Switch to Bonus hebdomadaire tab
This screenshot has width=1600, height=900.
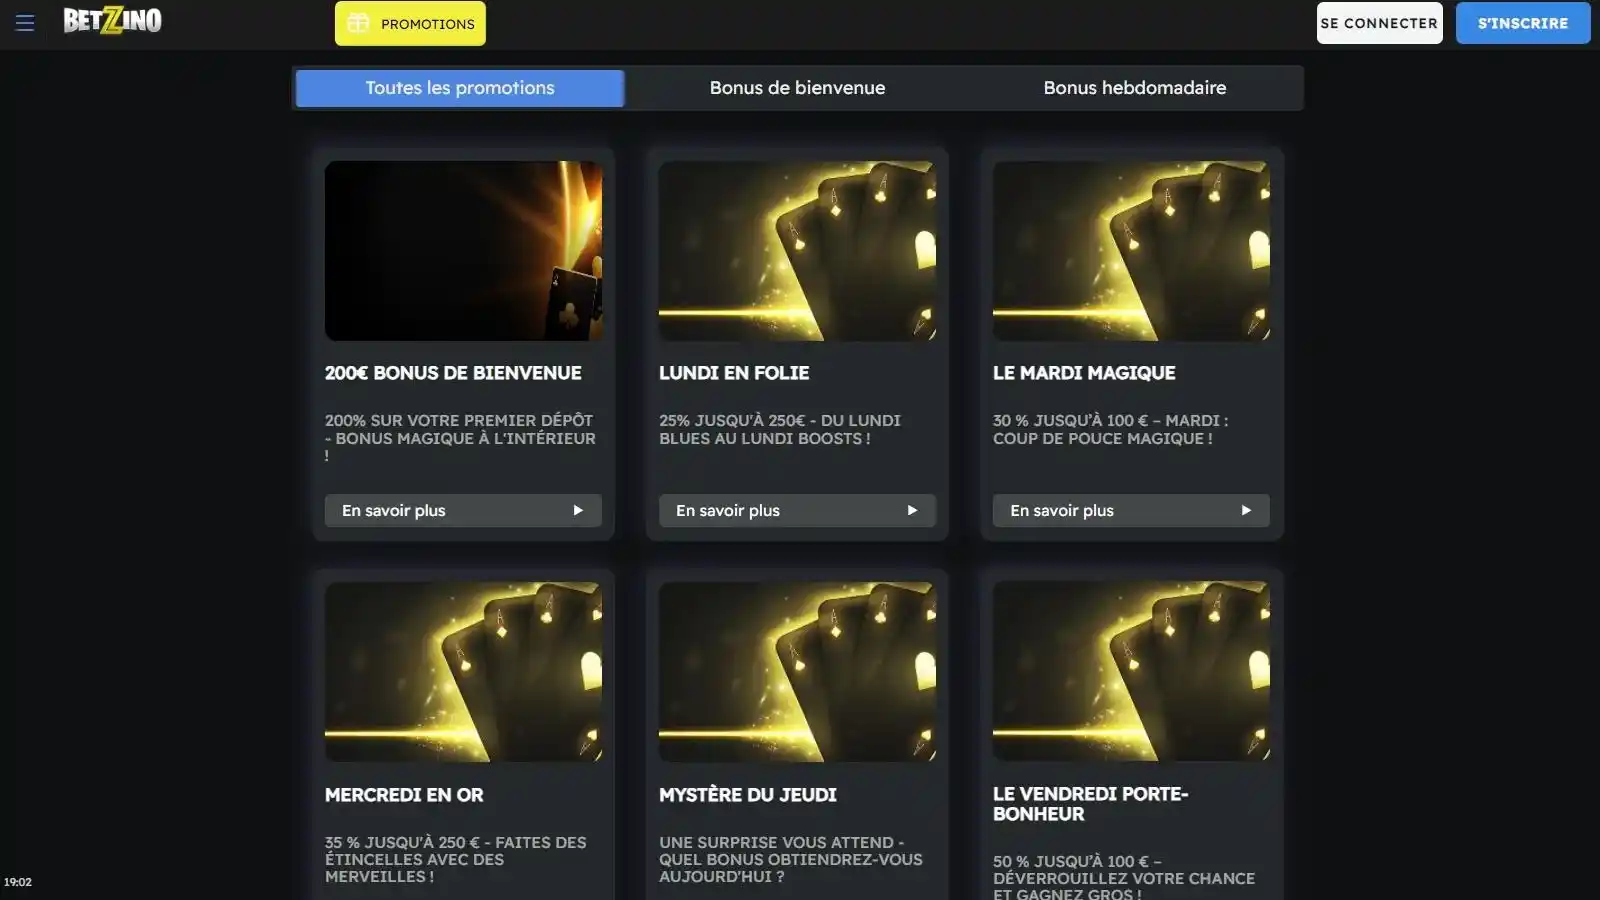coord(1134,88)
